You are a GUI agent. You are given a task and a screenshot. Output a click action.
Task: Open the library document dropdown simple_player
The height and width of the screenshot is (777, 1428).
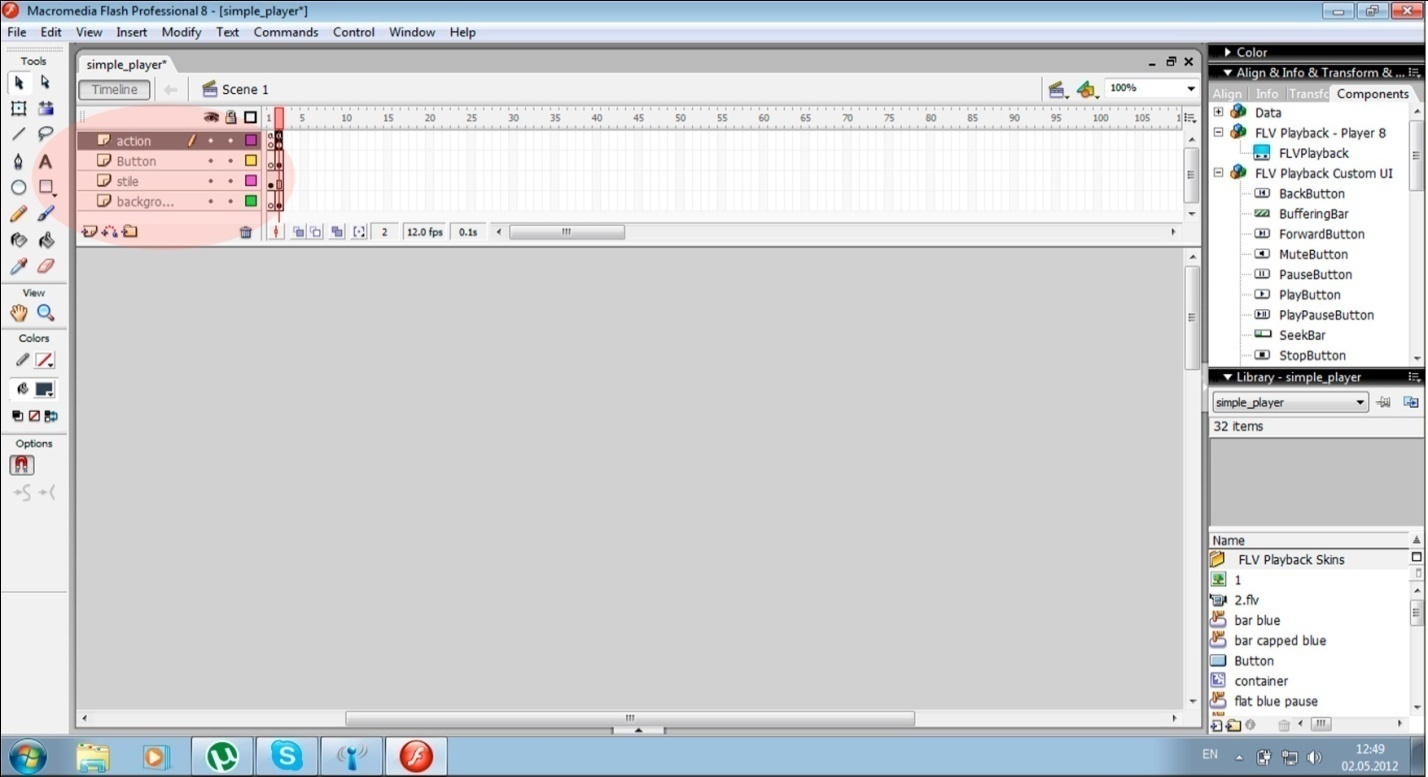1290,402
